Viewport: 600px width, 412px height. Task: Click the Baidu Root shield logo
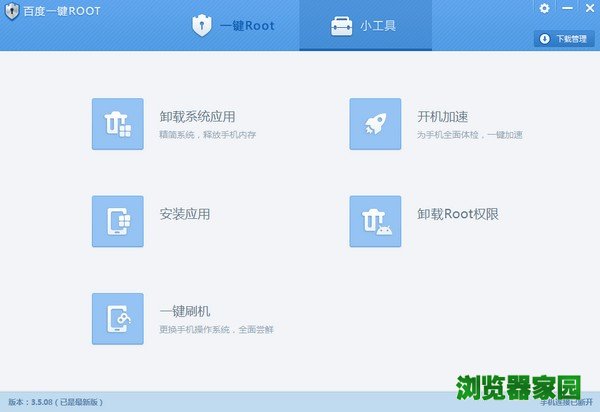12,9
